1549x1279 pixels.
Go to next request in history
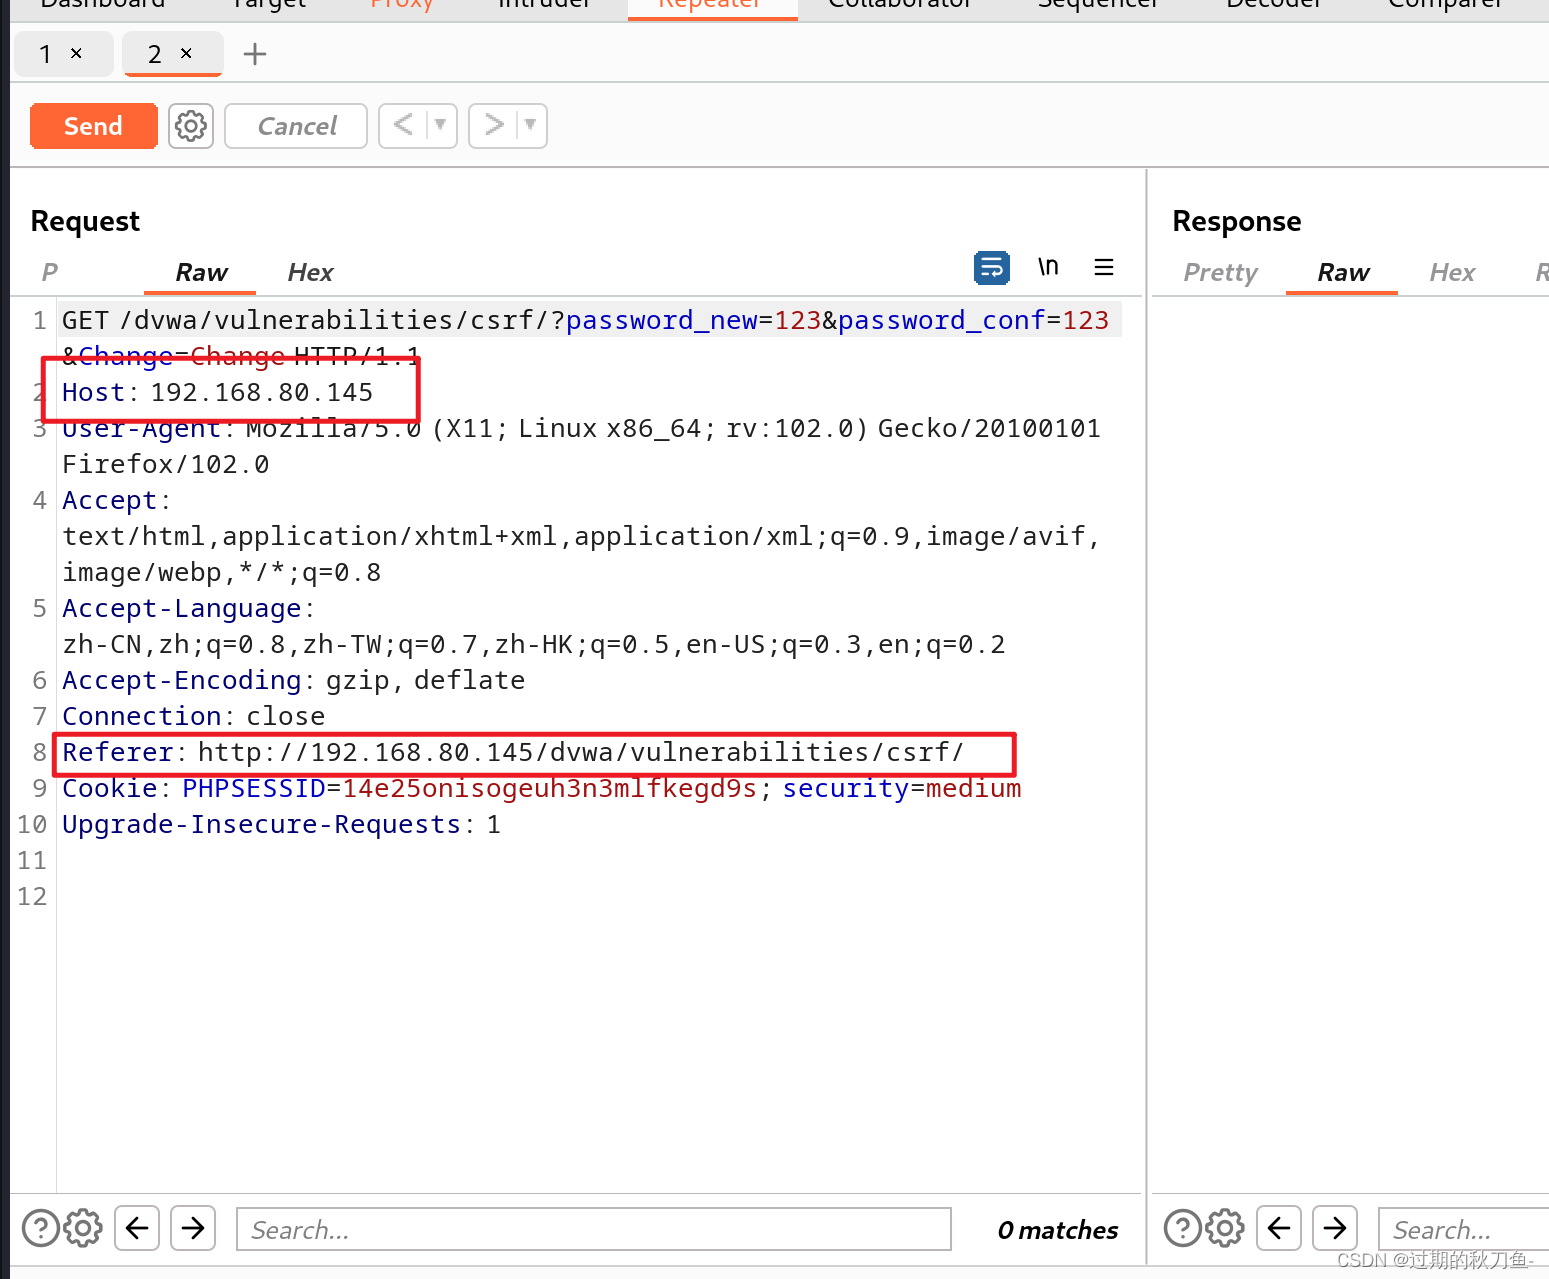[493, 126]
